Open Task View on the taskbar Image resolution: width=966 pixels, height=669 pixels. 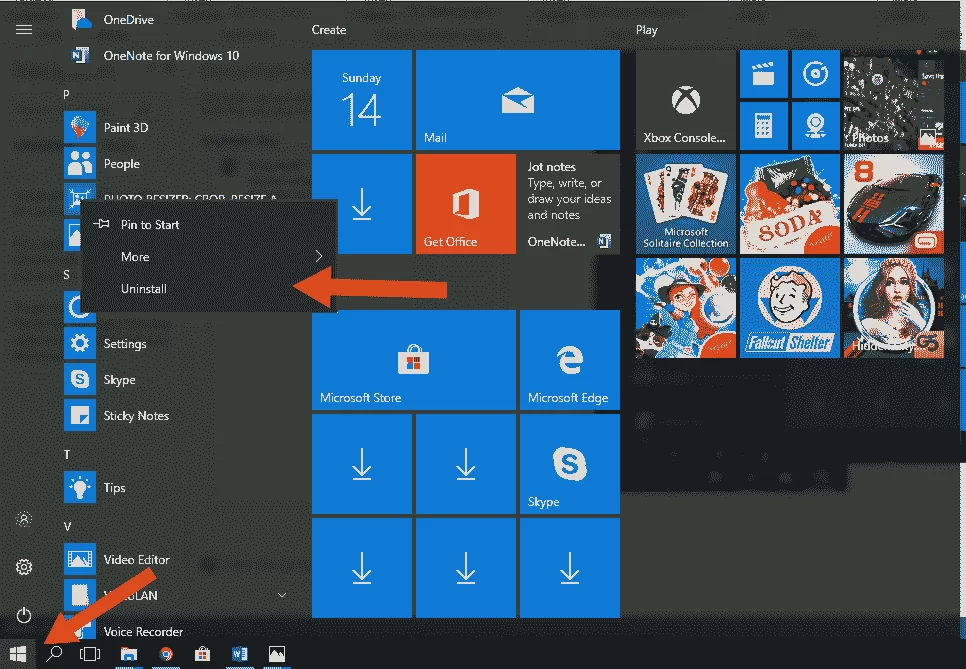pyautogui.click(x=90, y=654)
